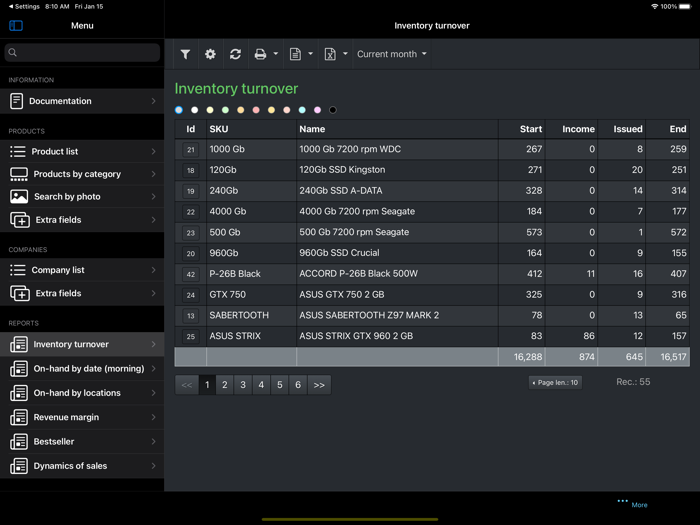The height and width of the screenshot is (525, 700).
Task: Click the magnifier icon in search field
Action: [12, 53]
